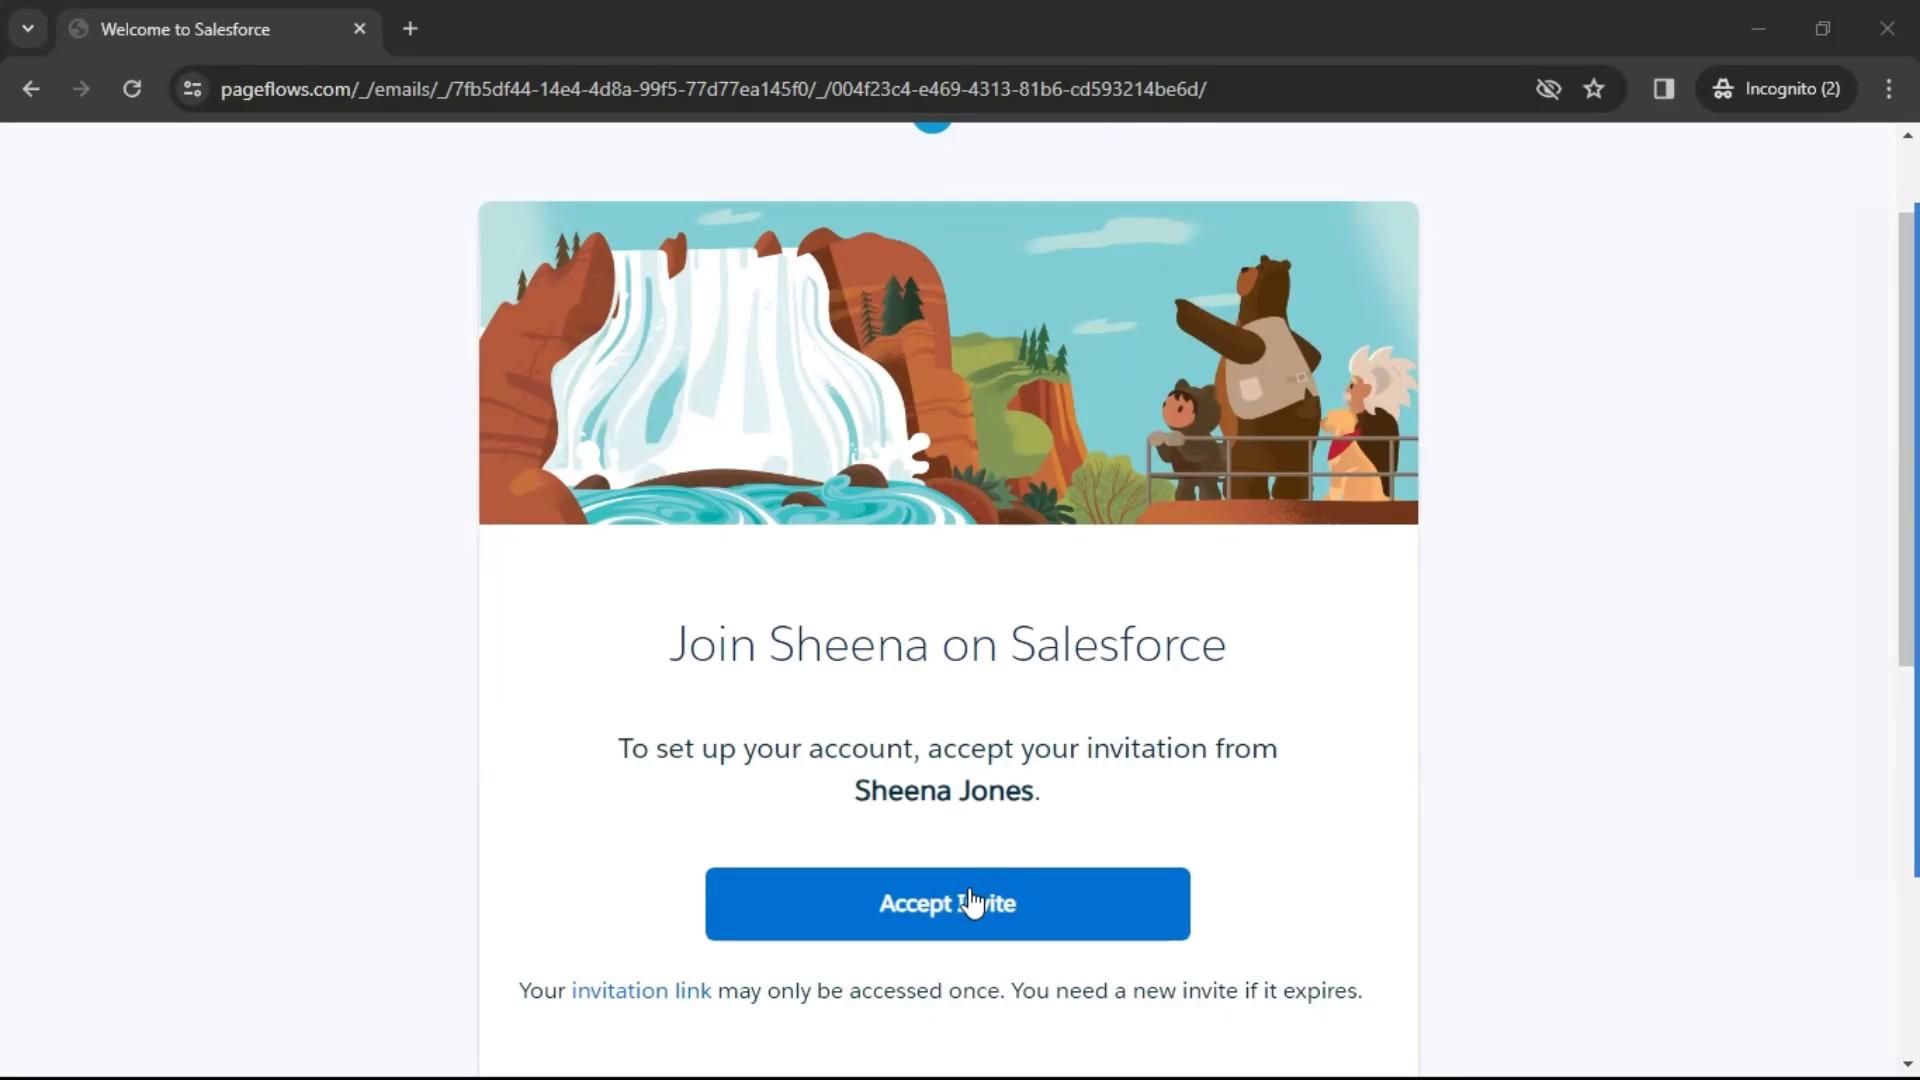
Task: Click the scrollbar up arrow
Action: [x=1907, y=135]
